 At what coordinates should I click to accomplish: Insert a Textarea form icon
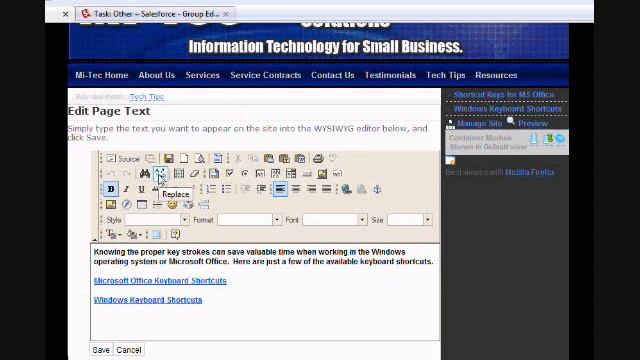pyautogui.click(x=276, y=173)
